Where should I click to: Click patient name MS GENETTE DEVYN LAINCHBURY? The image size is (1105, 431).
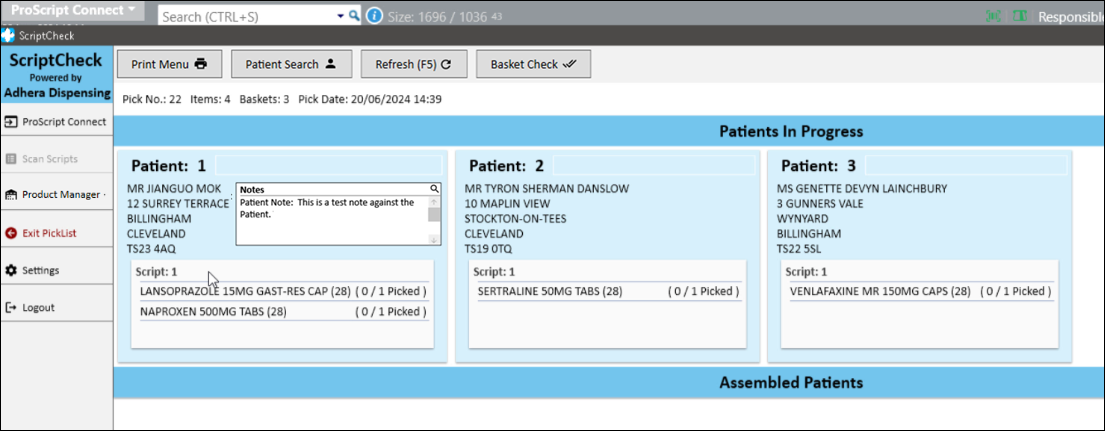point(862,189)
